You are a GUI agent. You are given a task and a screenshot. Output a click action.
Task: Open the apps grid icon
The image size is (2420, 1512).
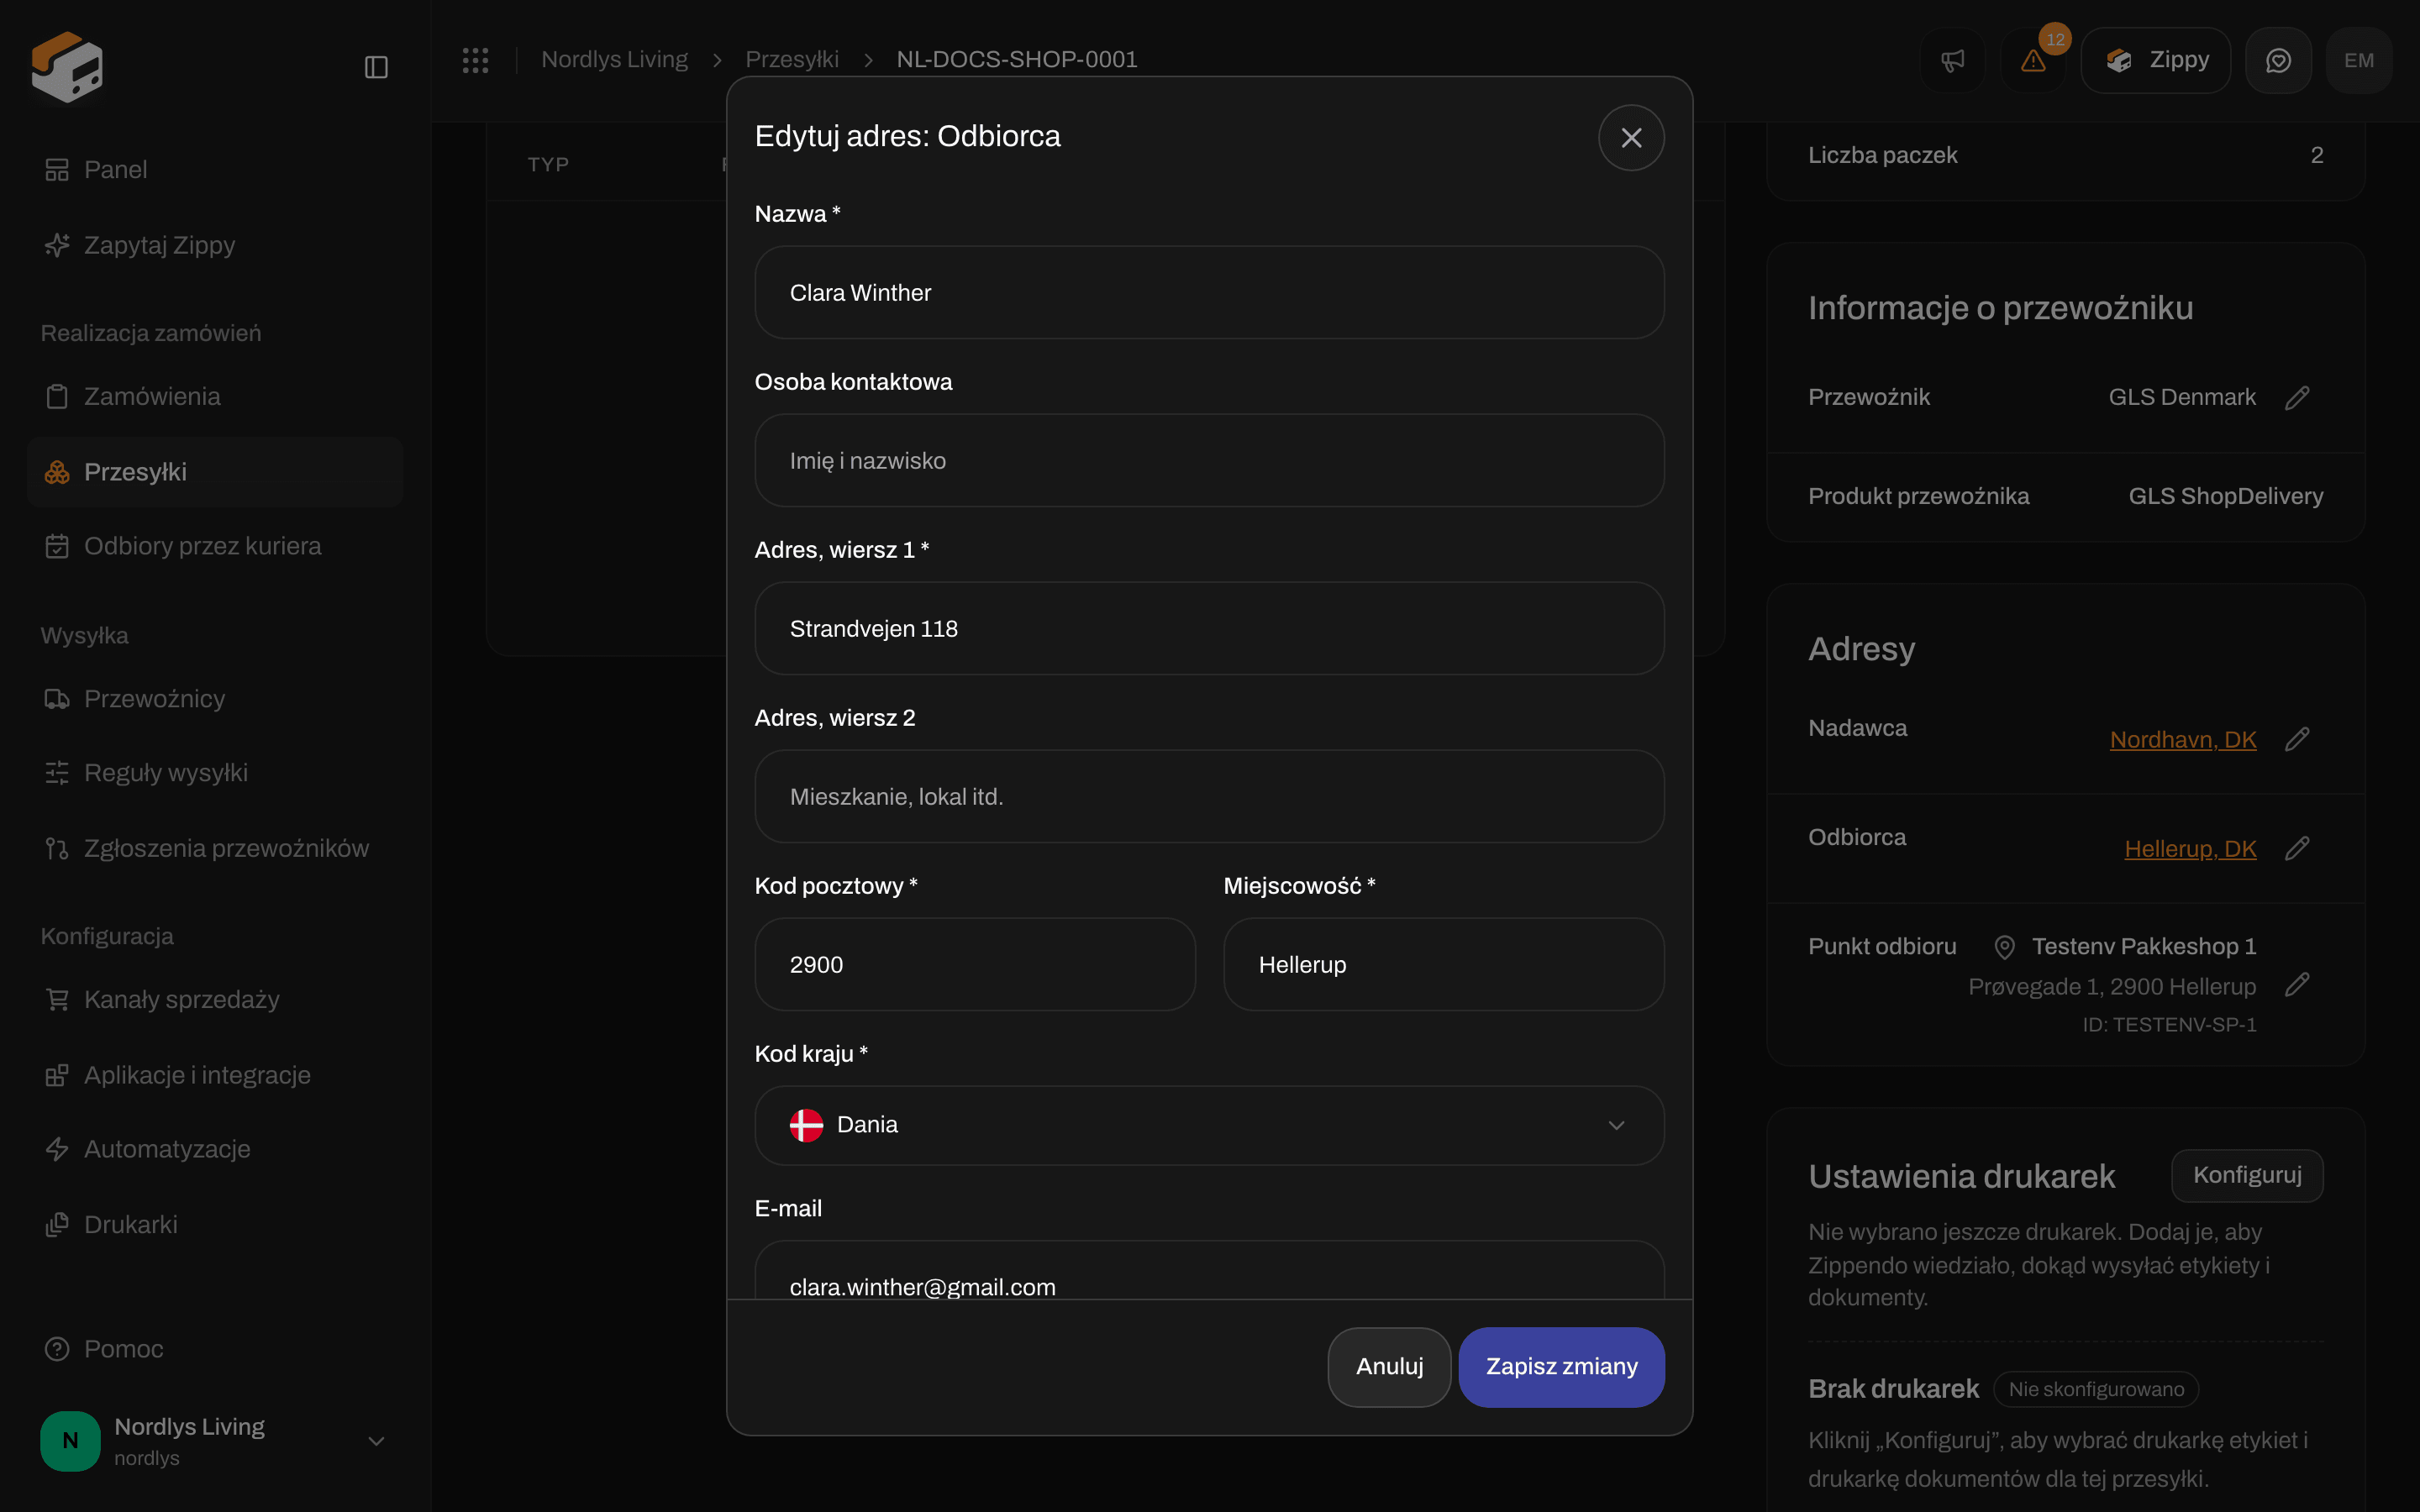click(475, 60)
